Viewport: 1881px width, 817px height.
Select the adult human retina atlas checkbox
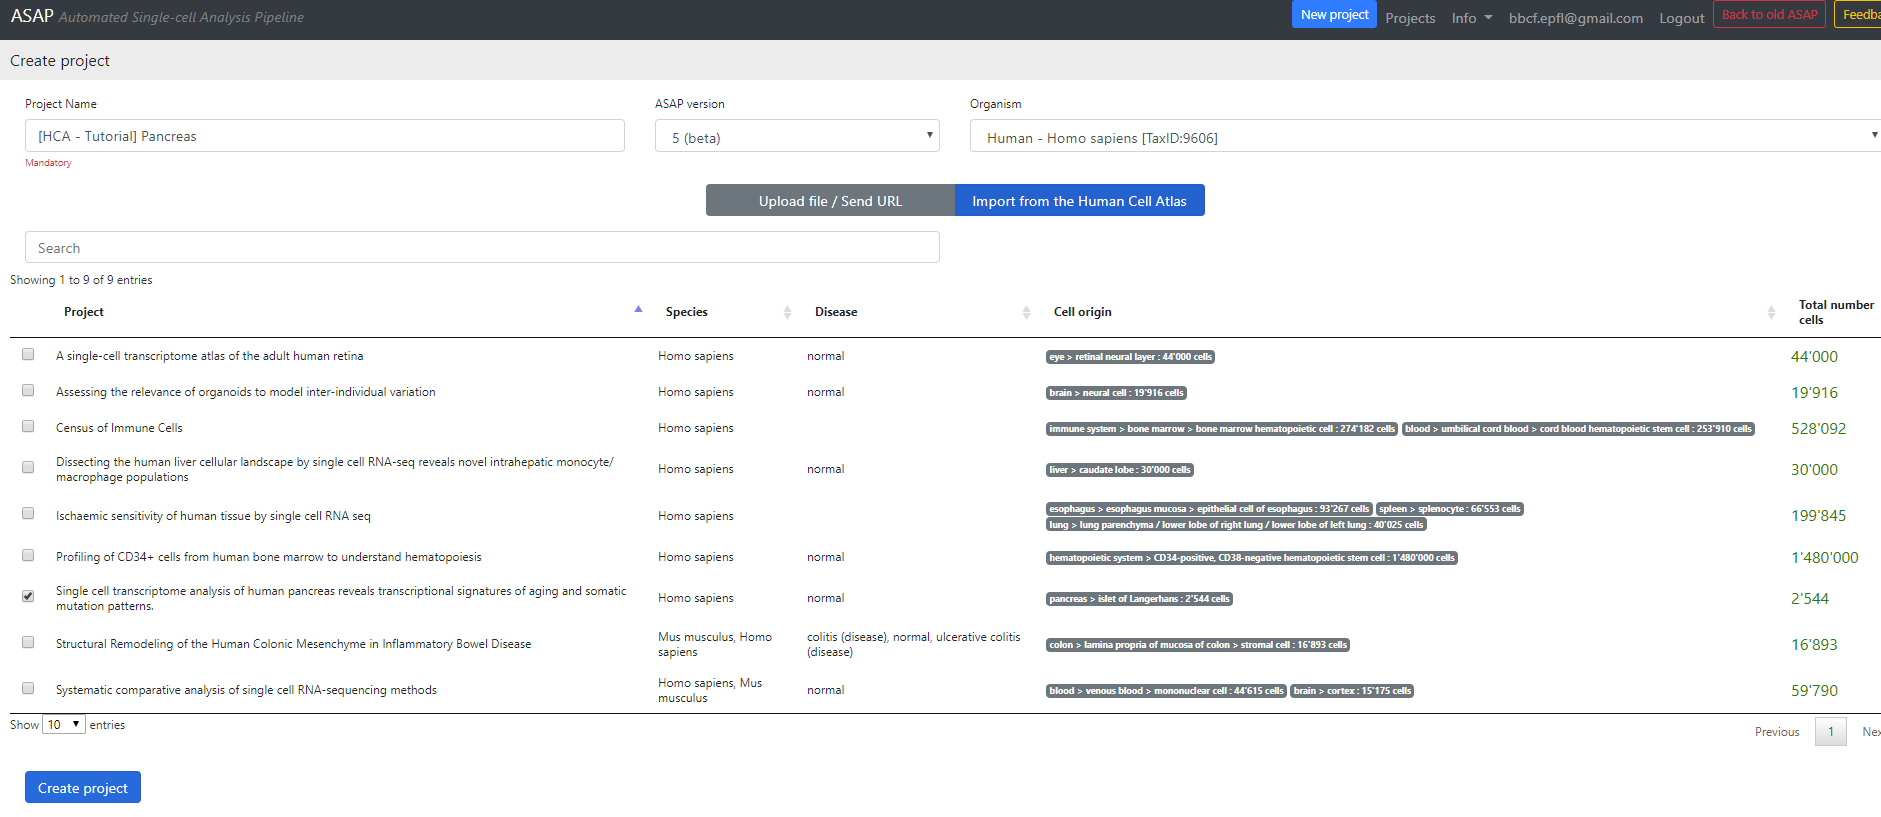click(x=28, y=354)
